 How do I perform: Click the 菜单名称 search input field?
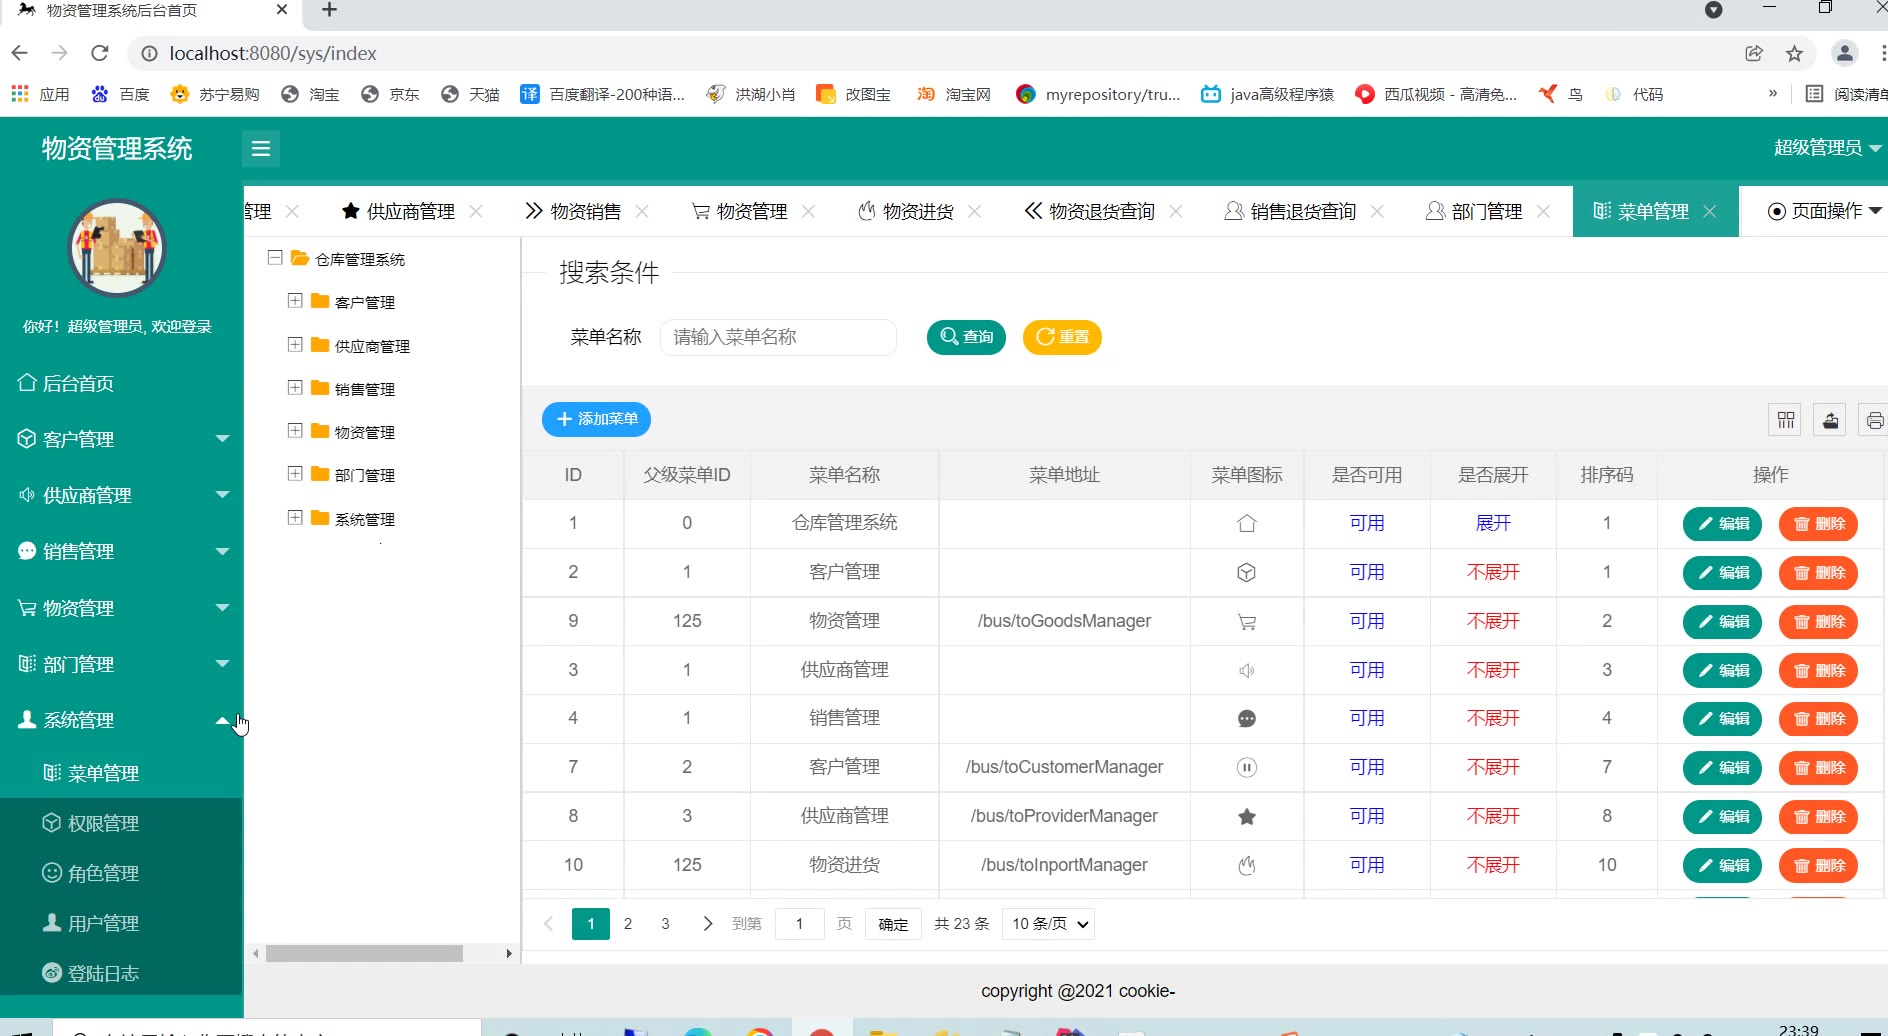coord(778,337)
